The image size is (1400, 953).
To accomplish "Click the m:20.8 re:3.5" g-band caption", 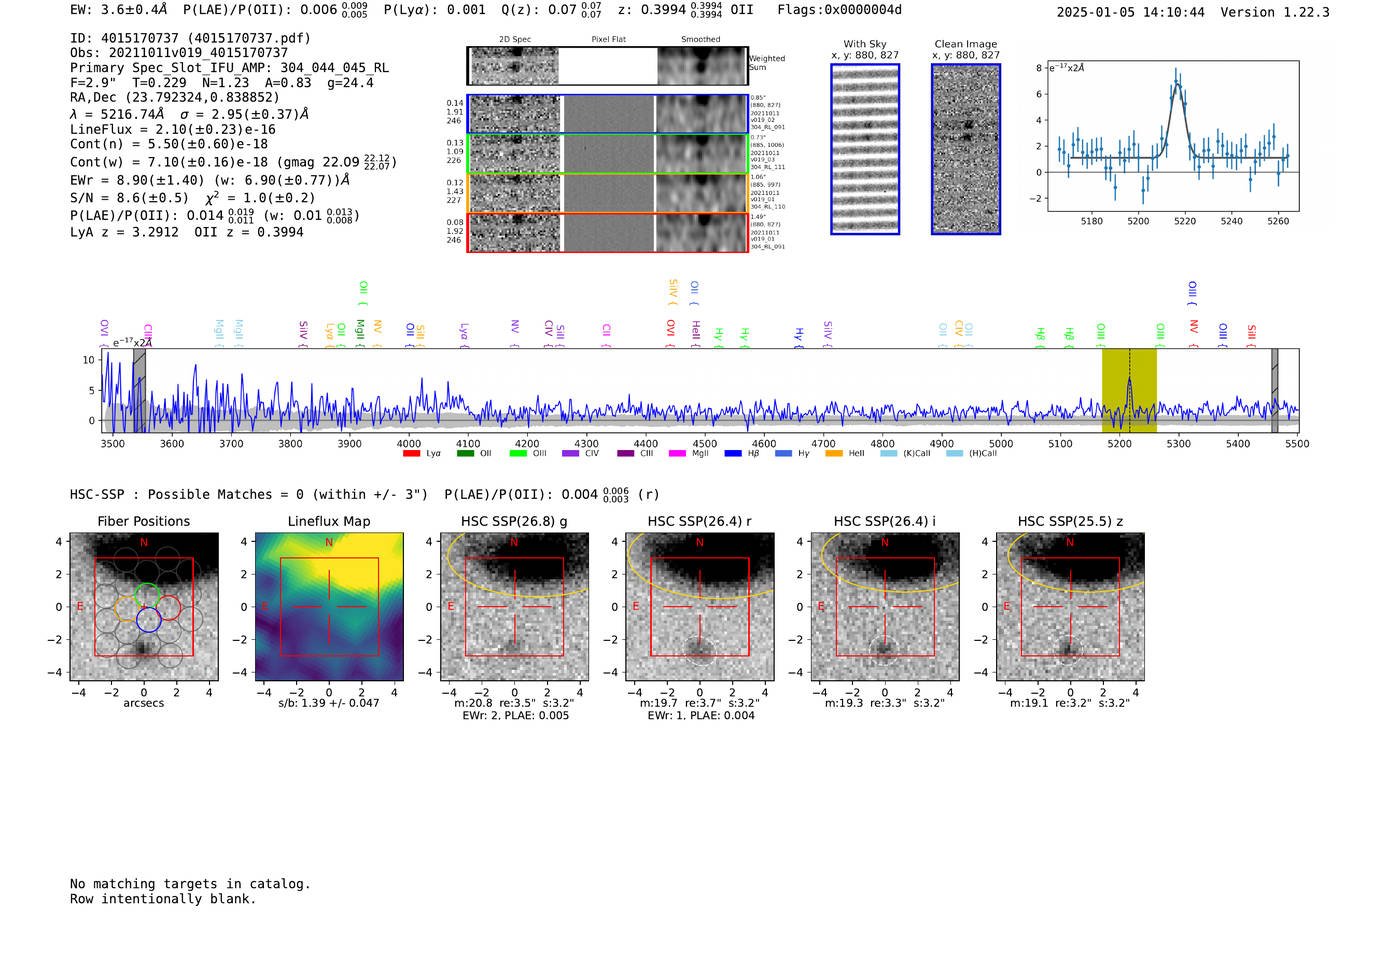I will point(514,703).
